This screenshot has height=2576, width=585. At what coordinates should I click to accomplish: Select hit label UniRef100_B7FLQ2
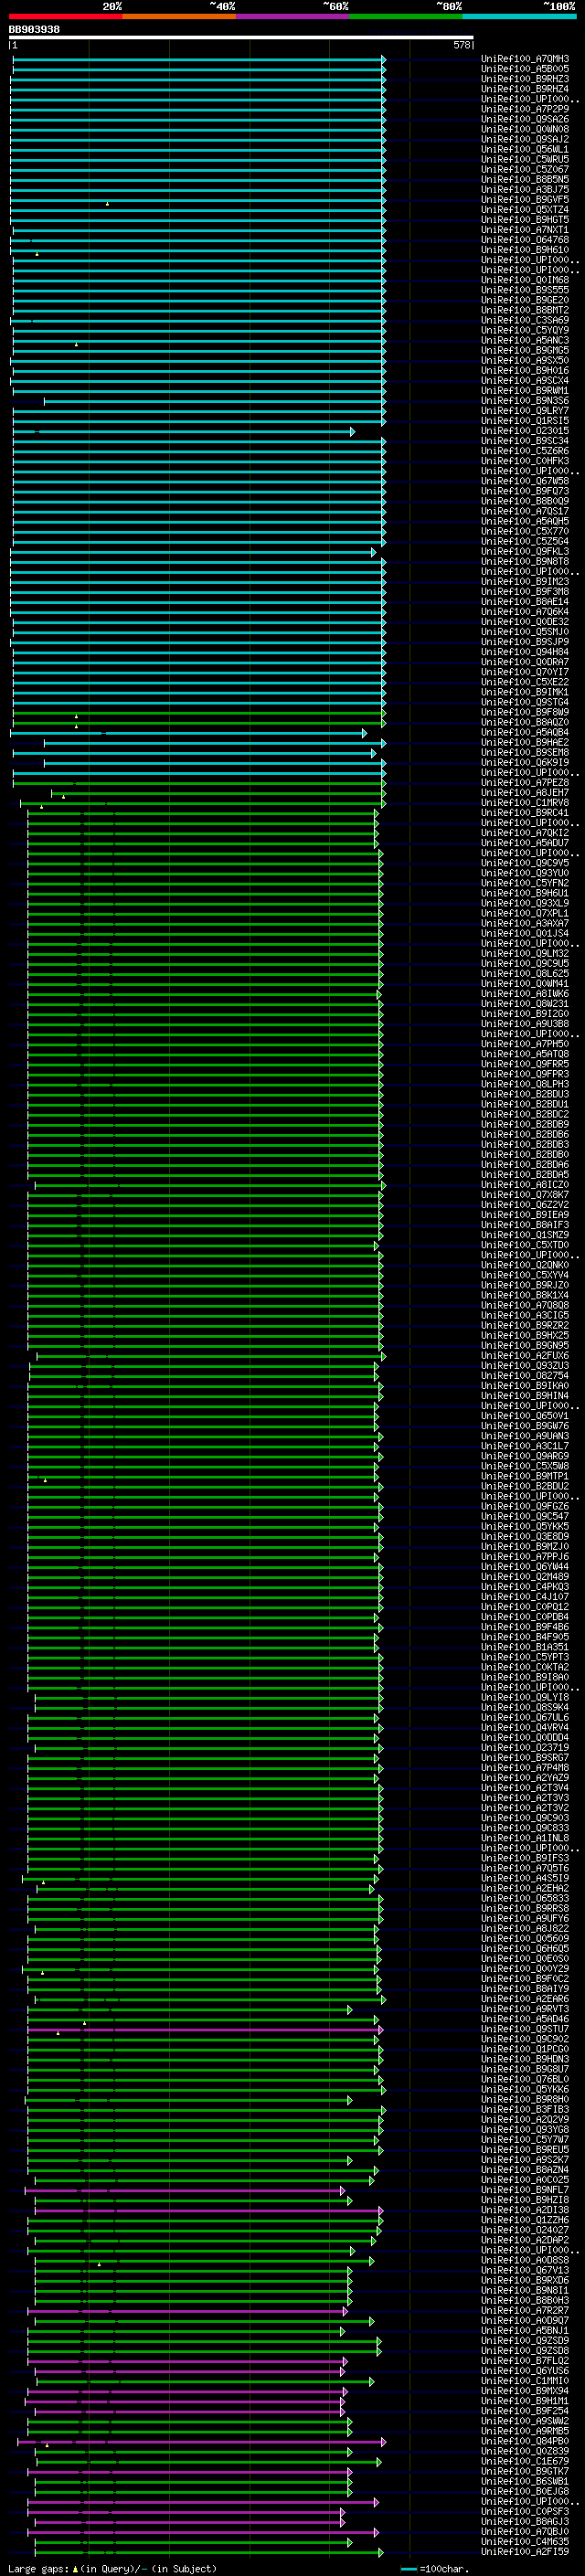click(525, 2361)
